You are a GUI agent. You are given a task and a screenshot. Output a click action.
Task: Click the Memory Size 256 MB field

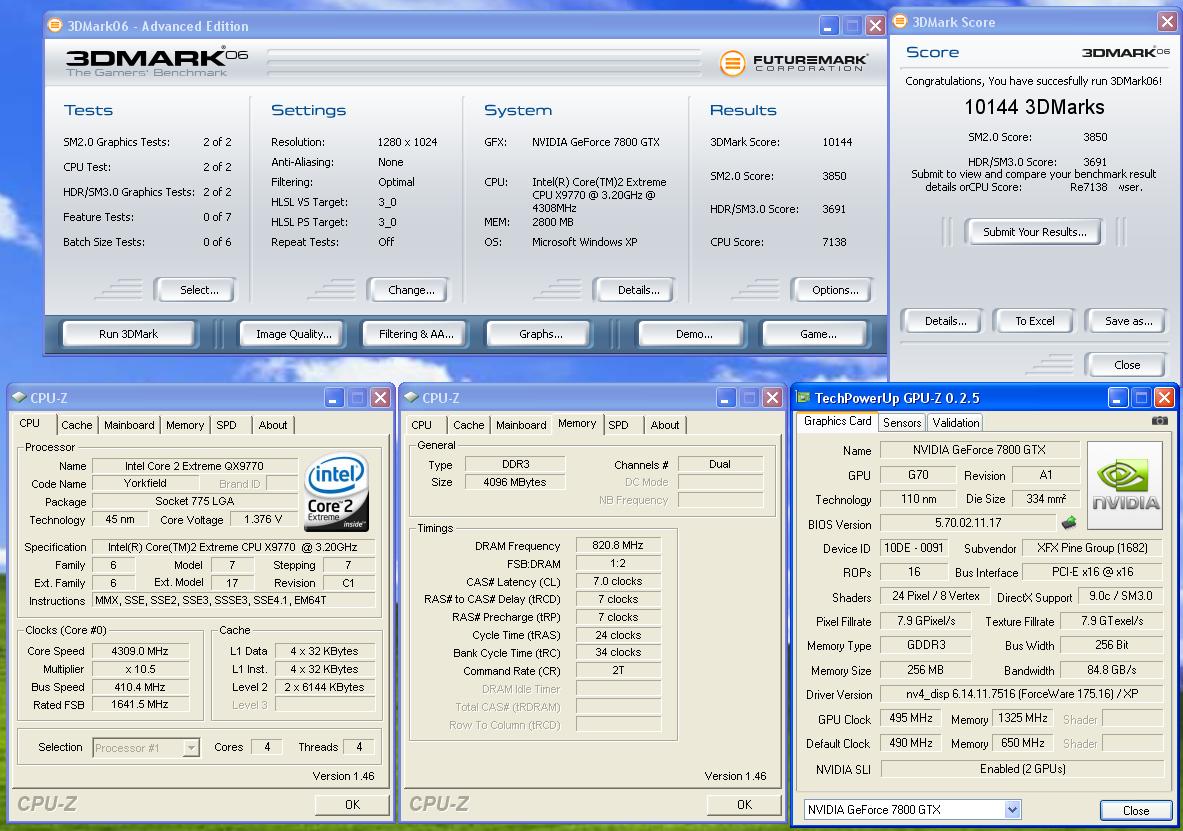pyautogui.click(x=926, y=669)
